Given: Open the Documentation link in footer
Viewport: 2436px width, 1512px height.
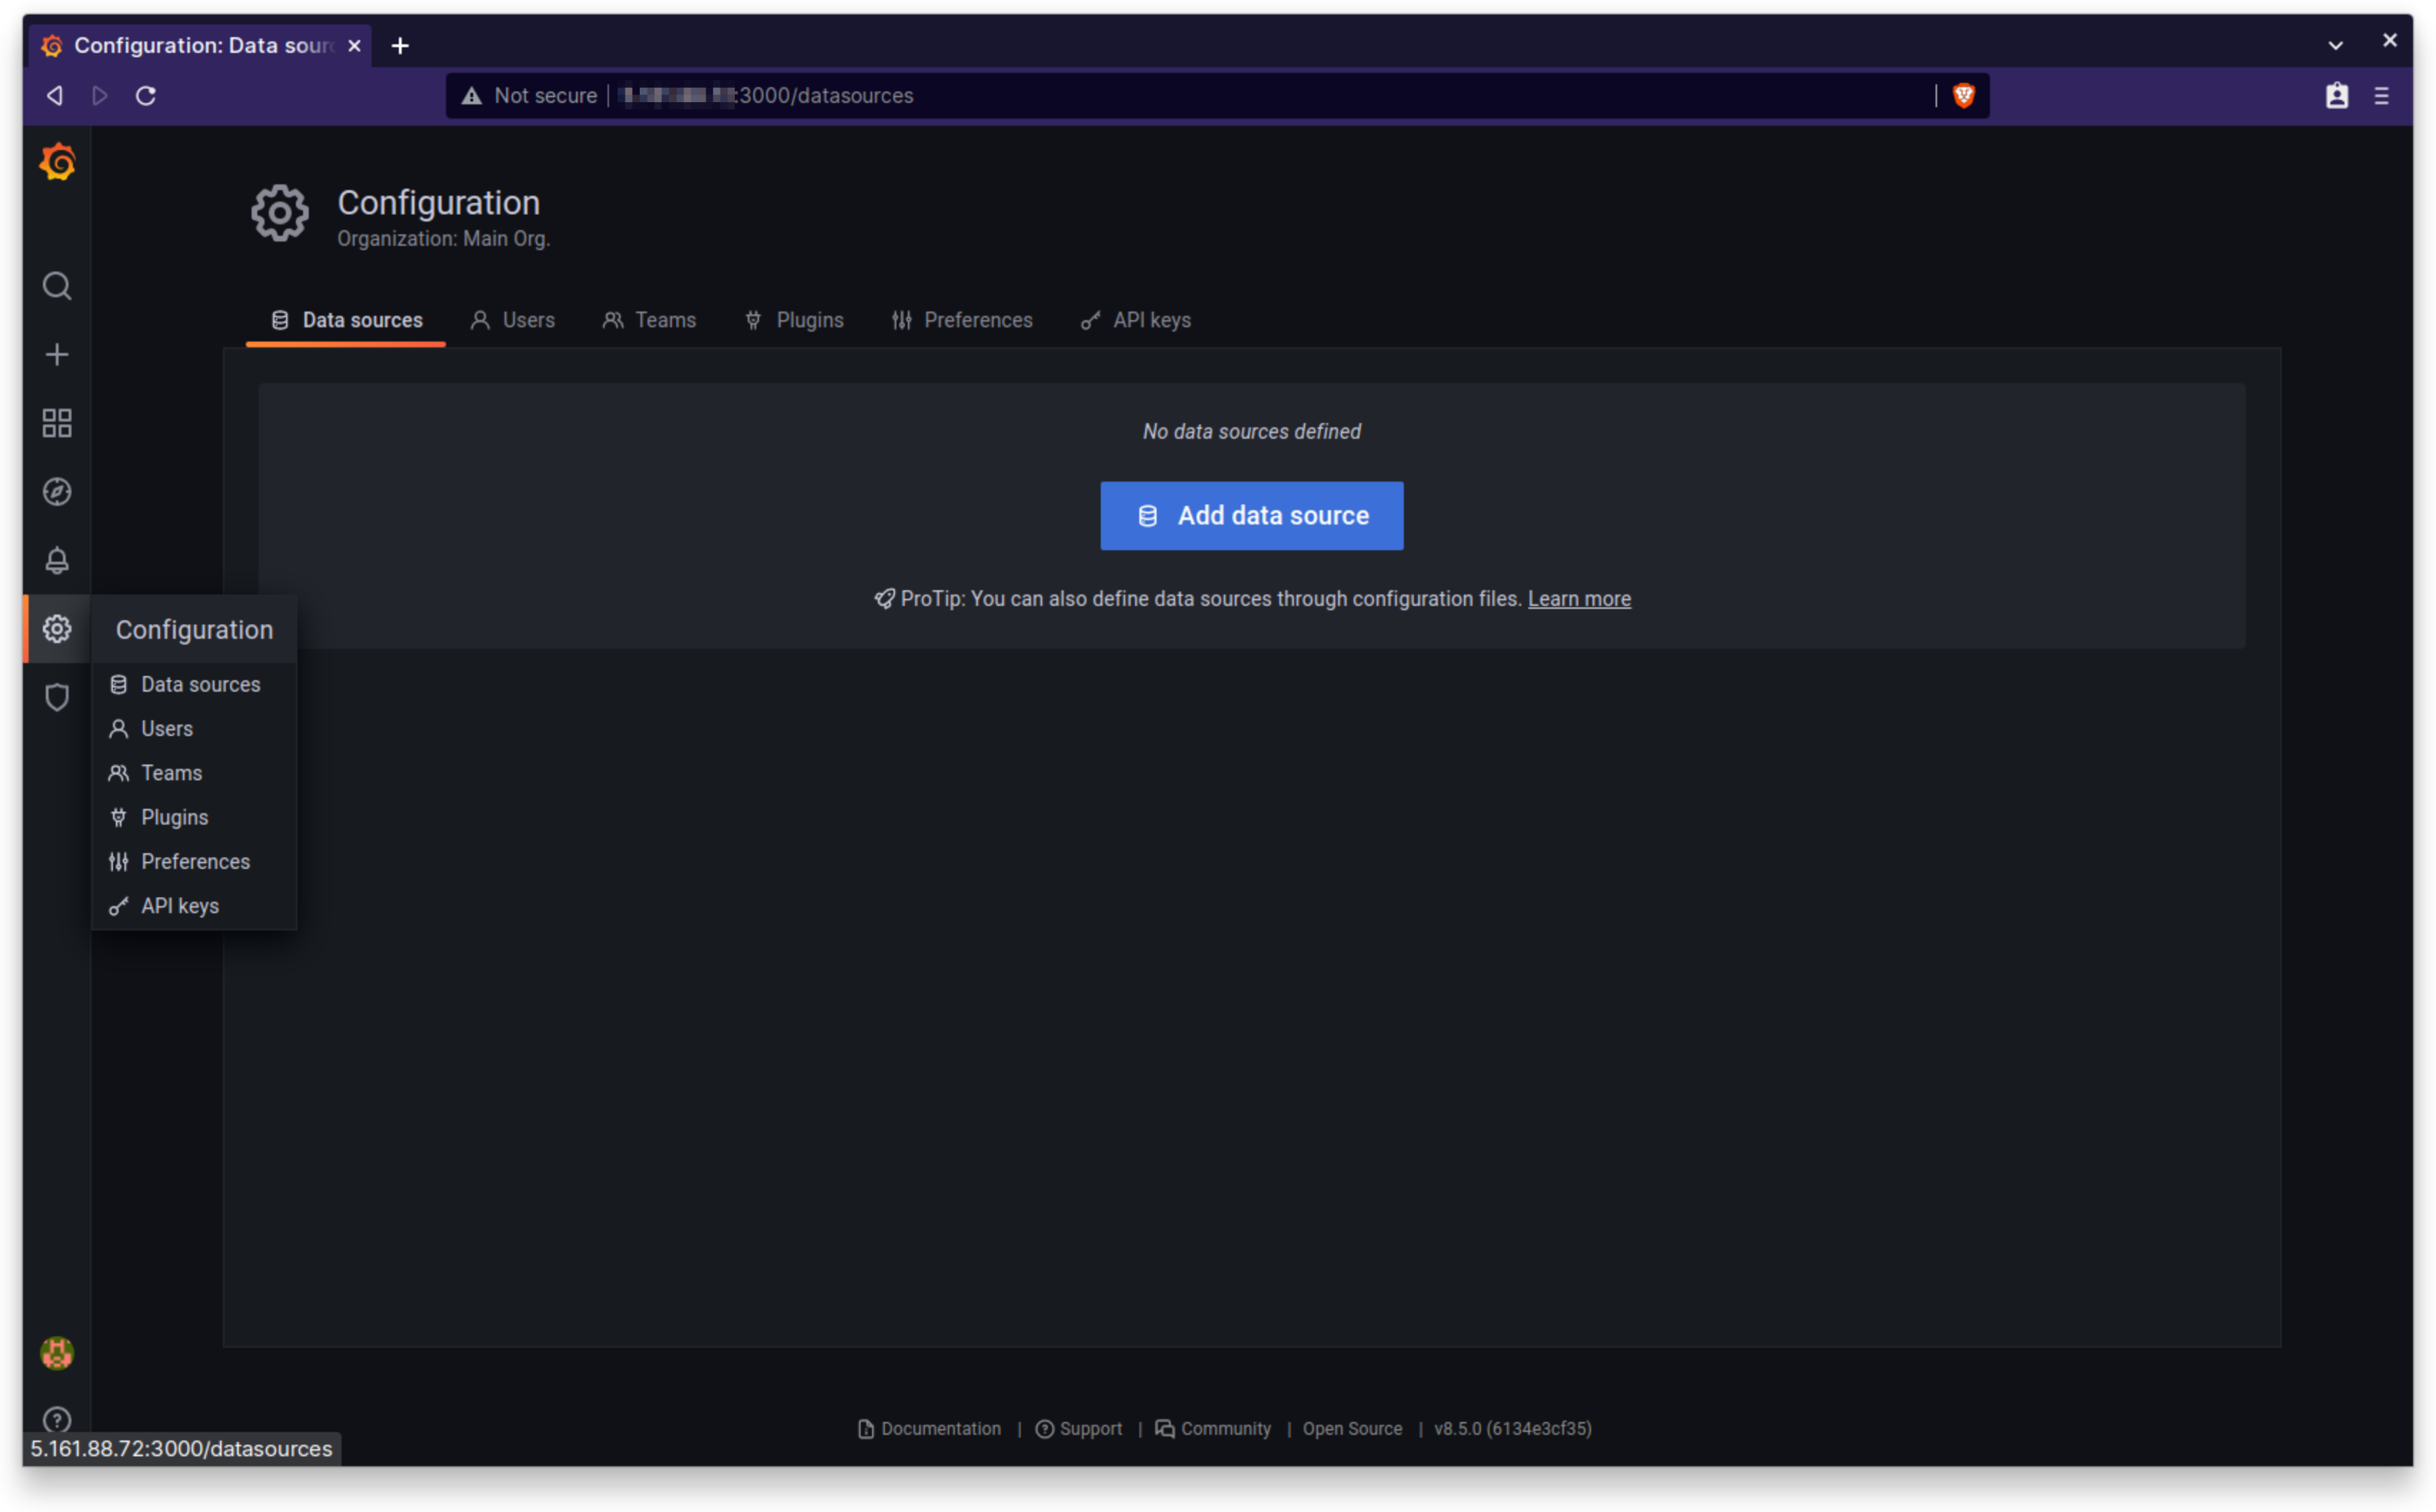Looking at the screenshot, I should [940, 1428].
